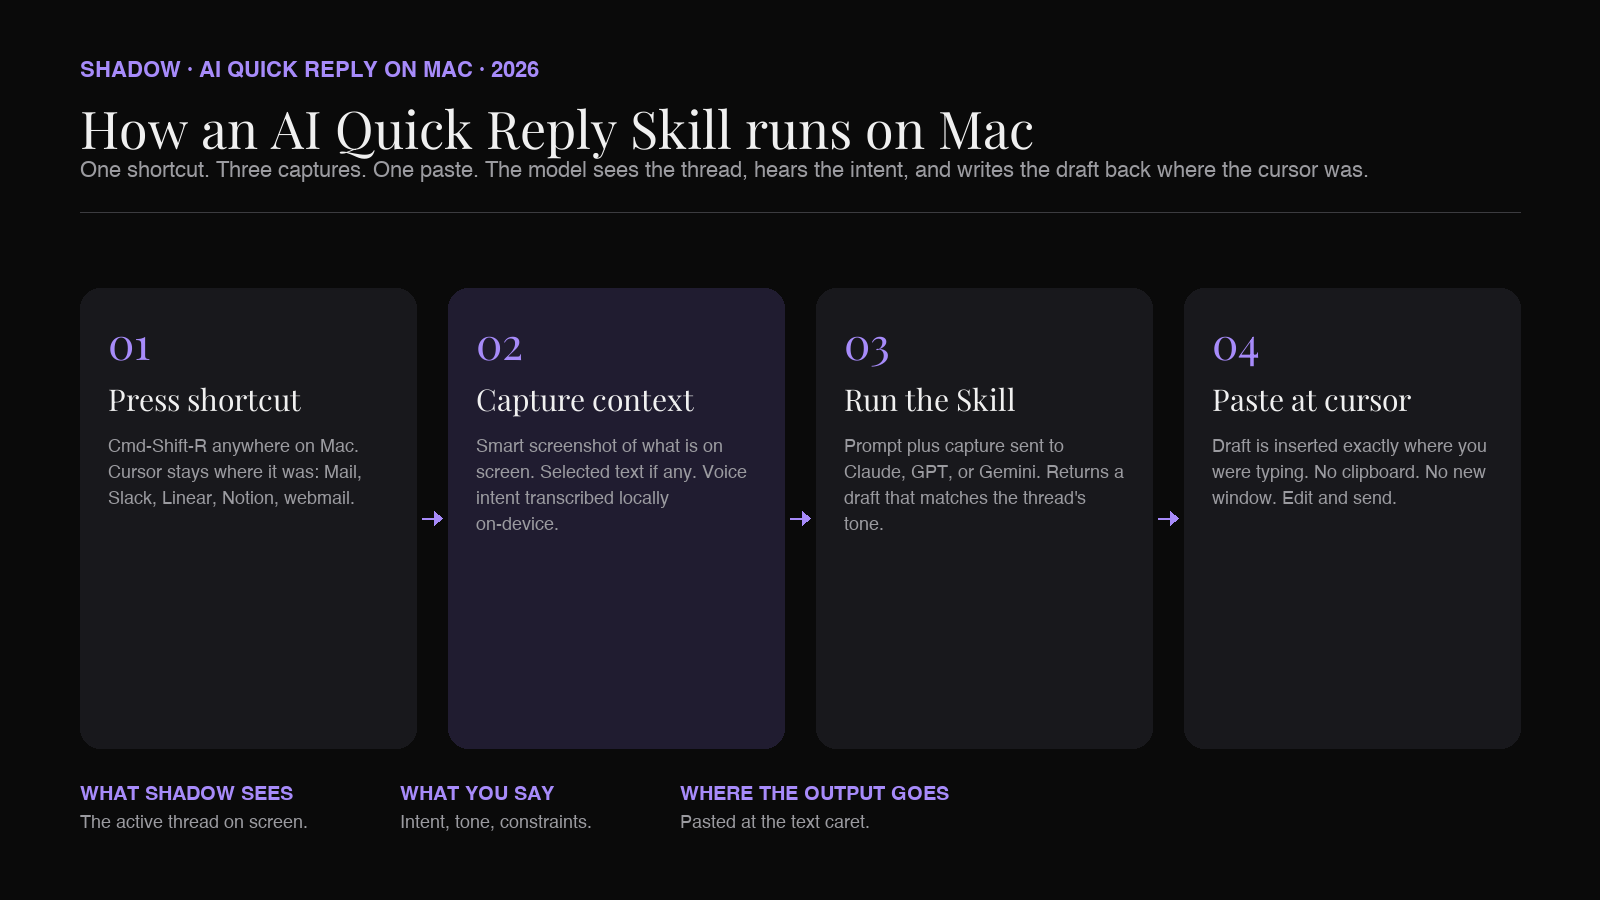Screen dimensions: 1600x900
Task: Click 'Intent, tone, constraints.' text
Action: pos(496,822)
